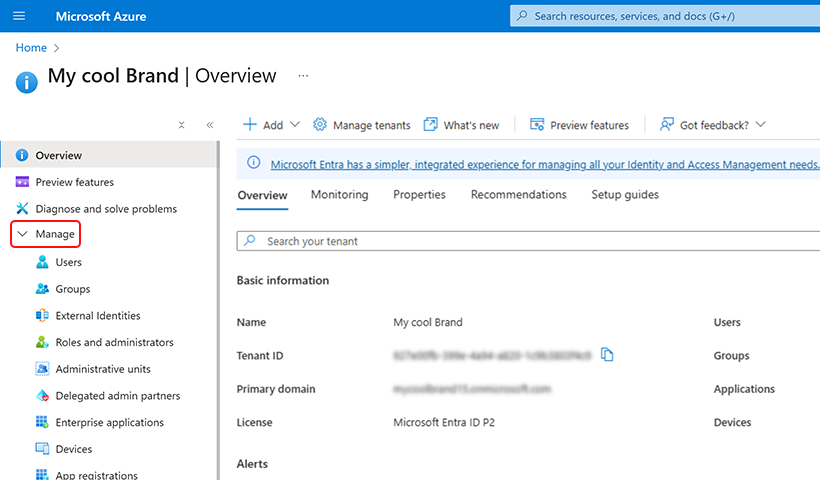Click the plus icon of Add
This screenshot has height=480, width=820.
pyautogui.click(x=250, y=124)
